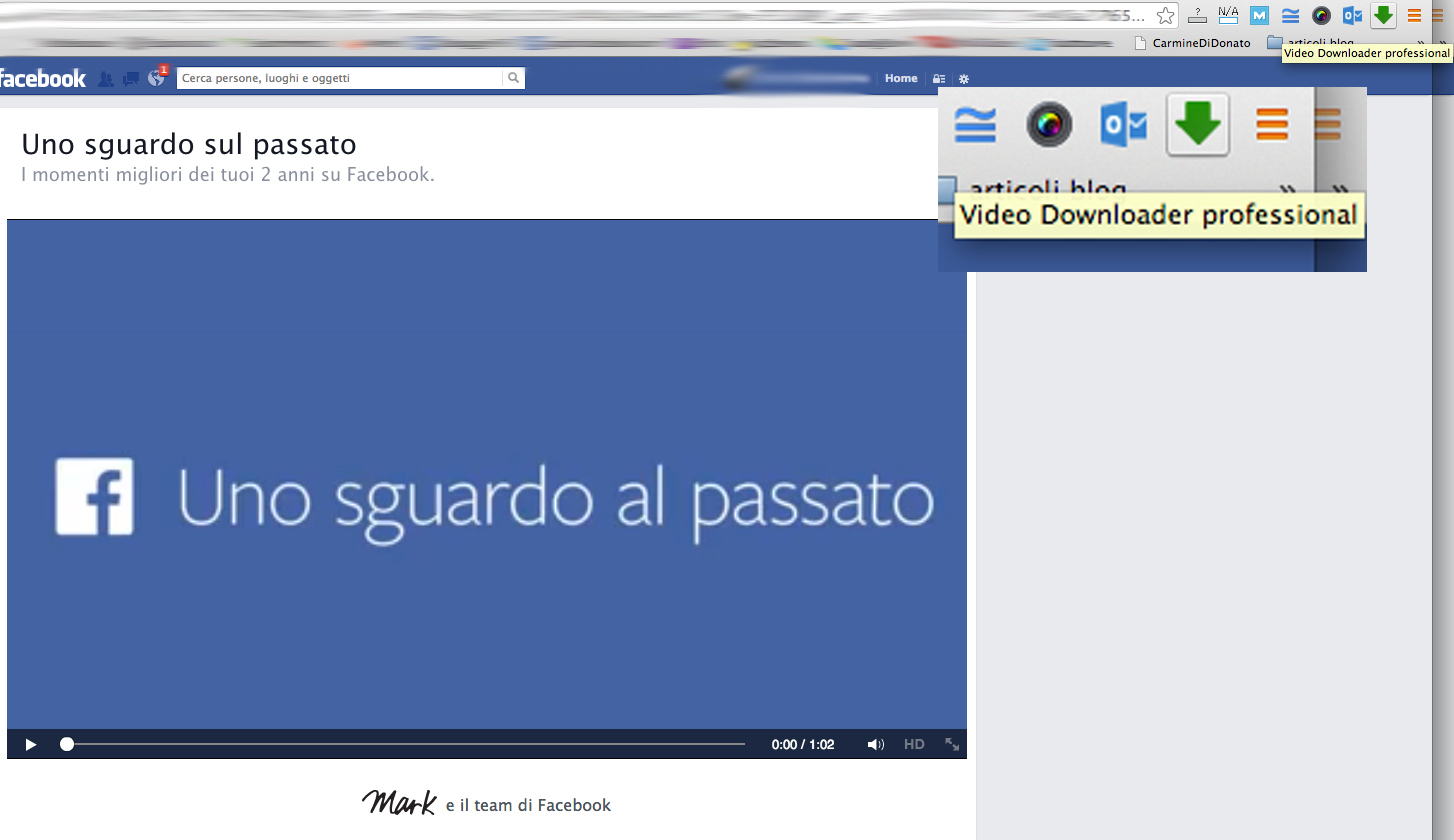The image size is (1454, 840).
Task: Open the Facebook settings gear menu
Action: [x=964, y=78]
